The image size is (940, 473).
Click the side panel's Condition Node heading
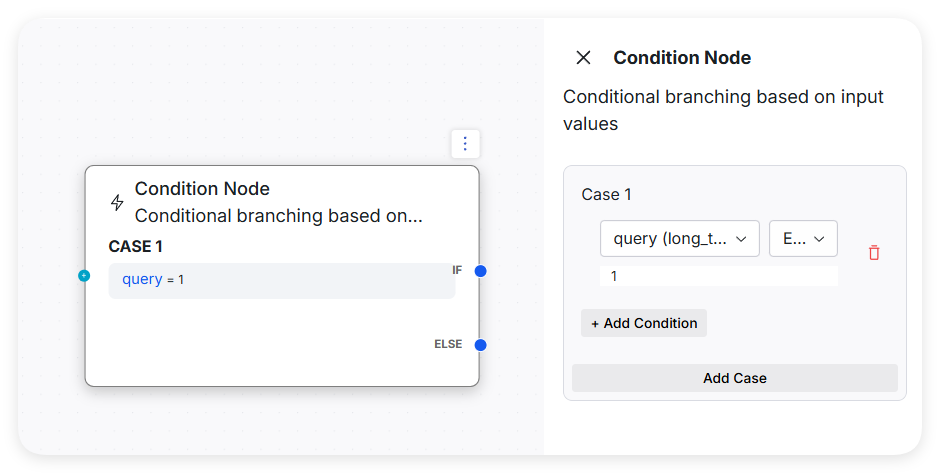pos(682,58)
